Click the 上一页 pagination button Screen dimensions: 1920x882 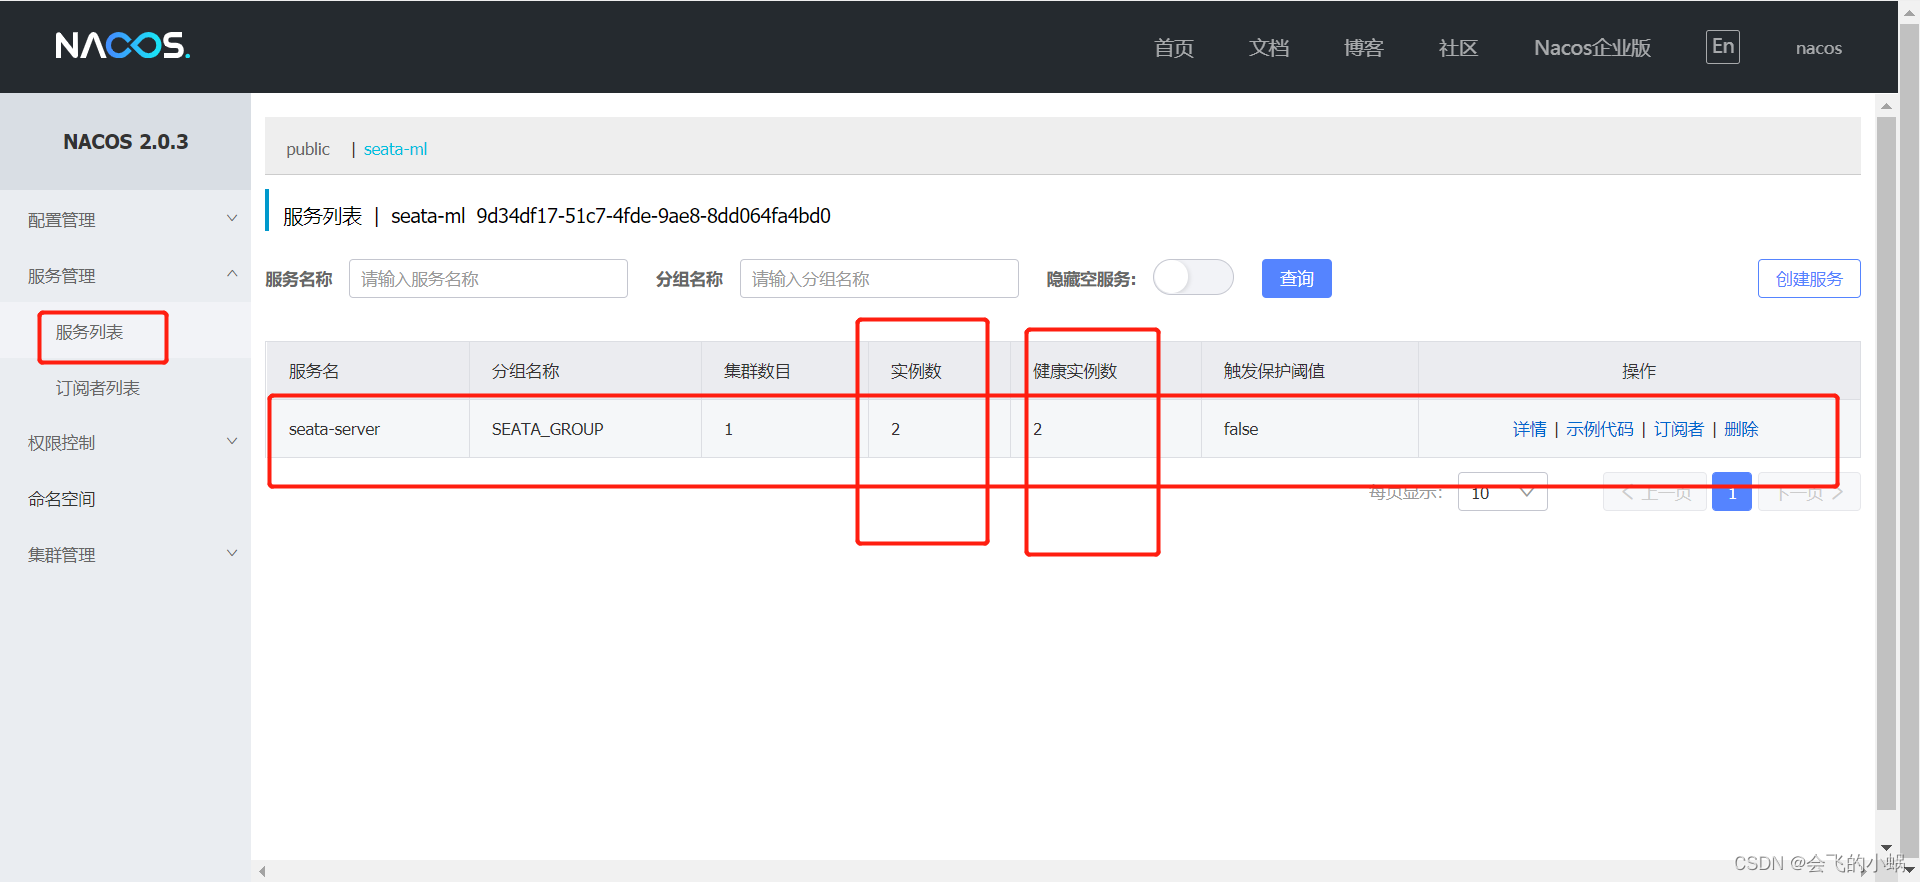click(x=1654, y=492)
